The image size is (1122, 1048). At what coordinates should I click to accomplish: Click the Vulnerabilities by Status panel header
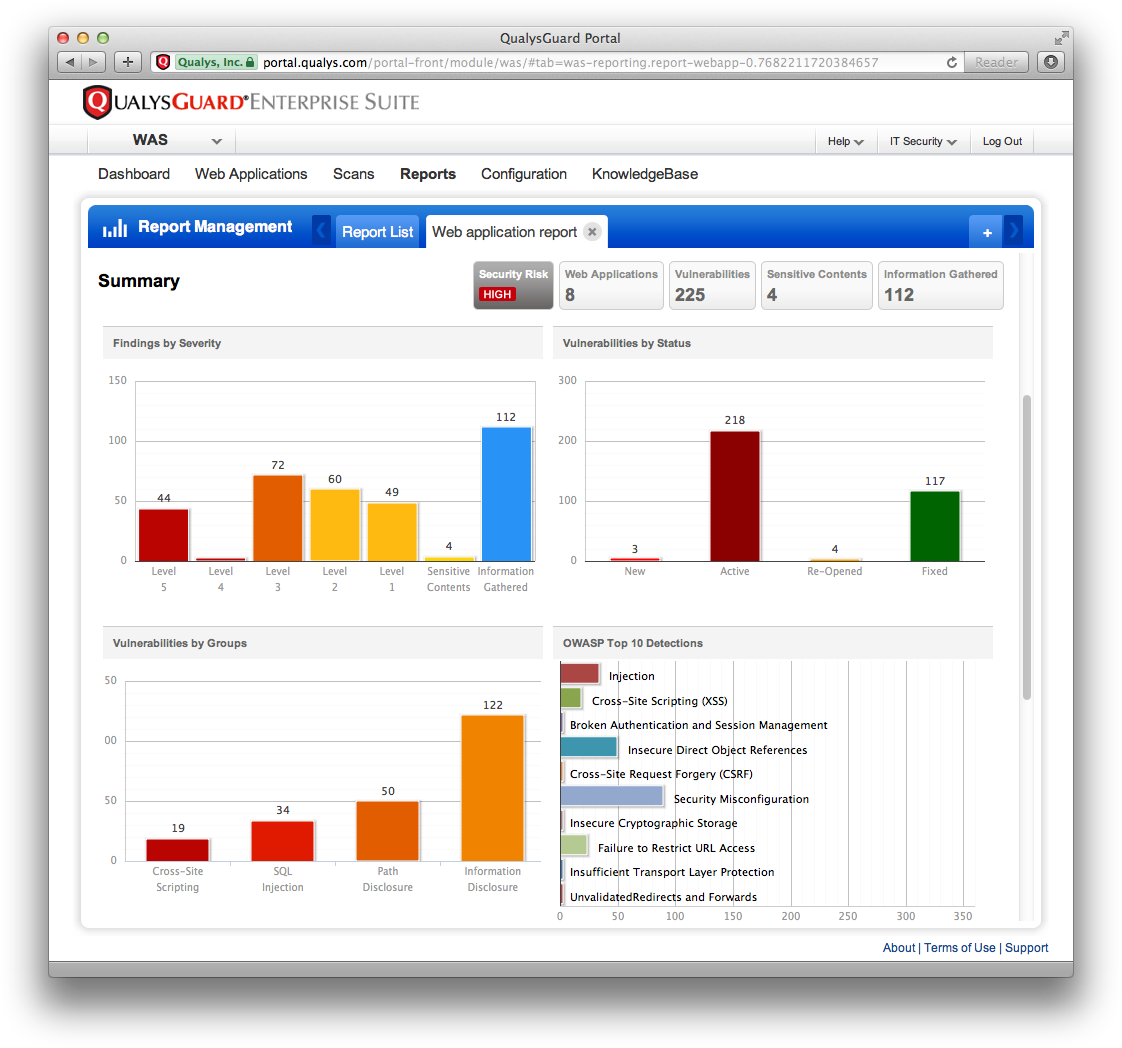click(x=773, y=343)
